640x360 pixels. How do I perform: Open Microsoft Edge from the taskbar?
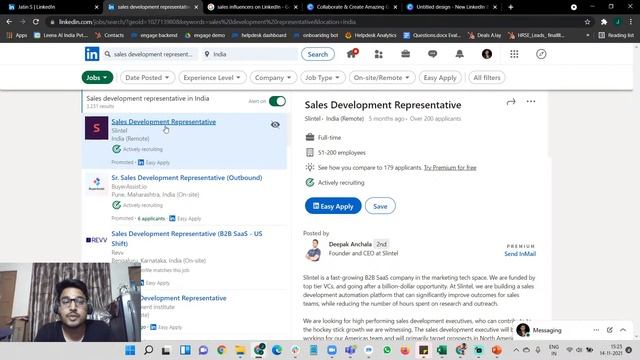[x=277, y=350]
